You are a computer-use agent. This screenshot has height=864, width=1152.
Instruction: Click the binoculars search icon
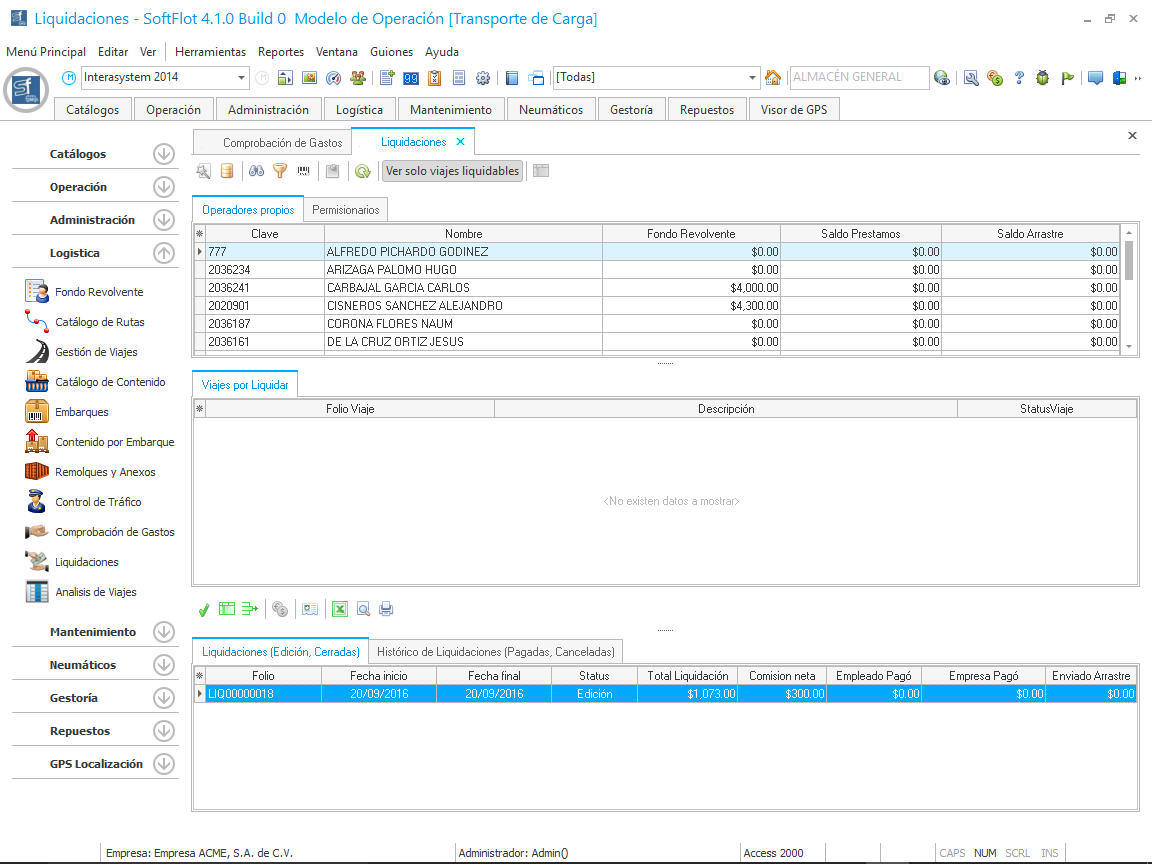click(256, 171)
